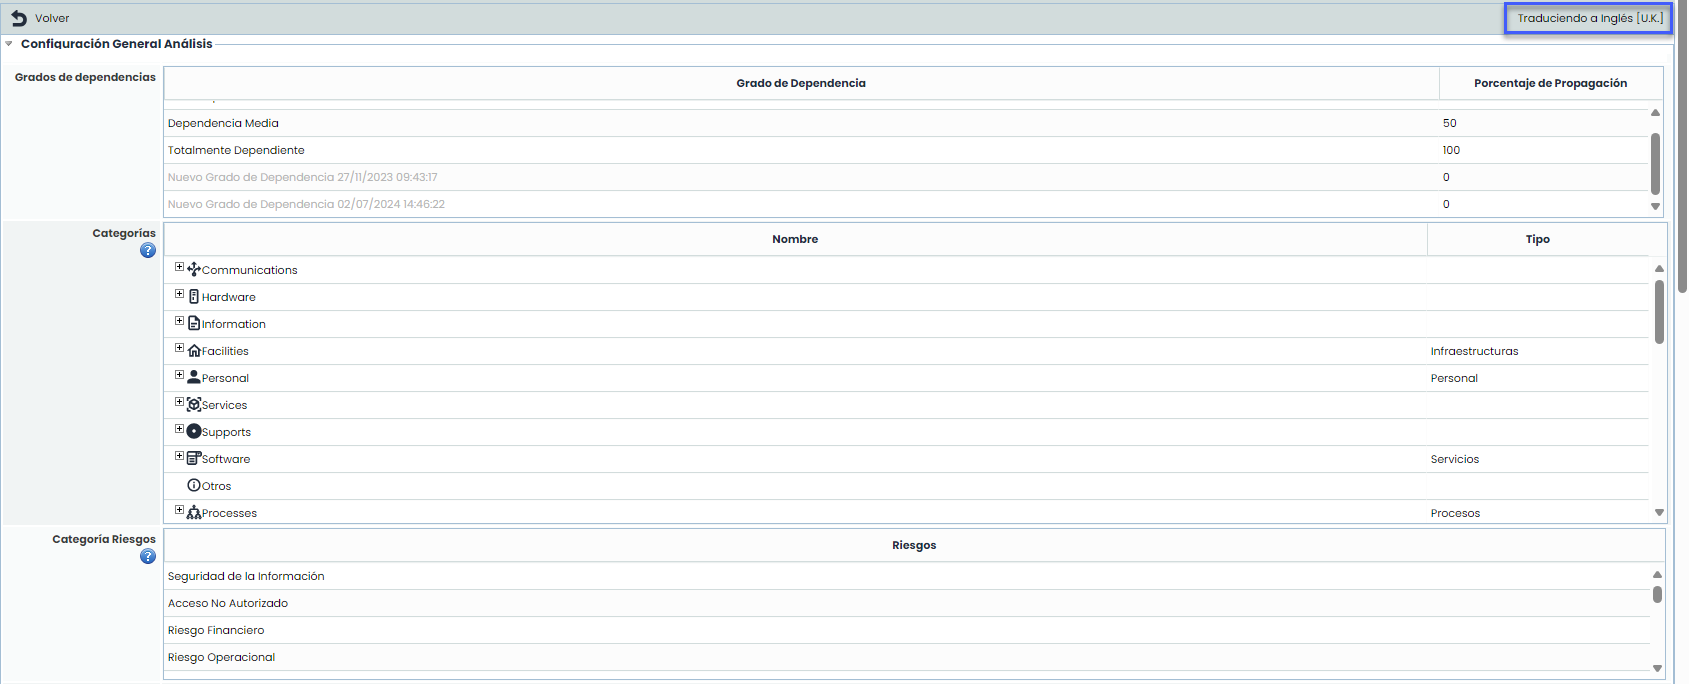Expand the Processes tree node
The height and width of the screenshot is (684, 1689).
180,510
